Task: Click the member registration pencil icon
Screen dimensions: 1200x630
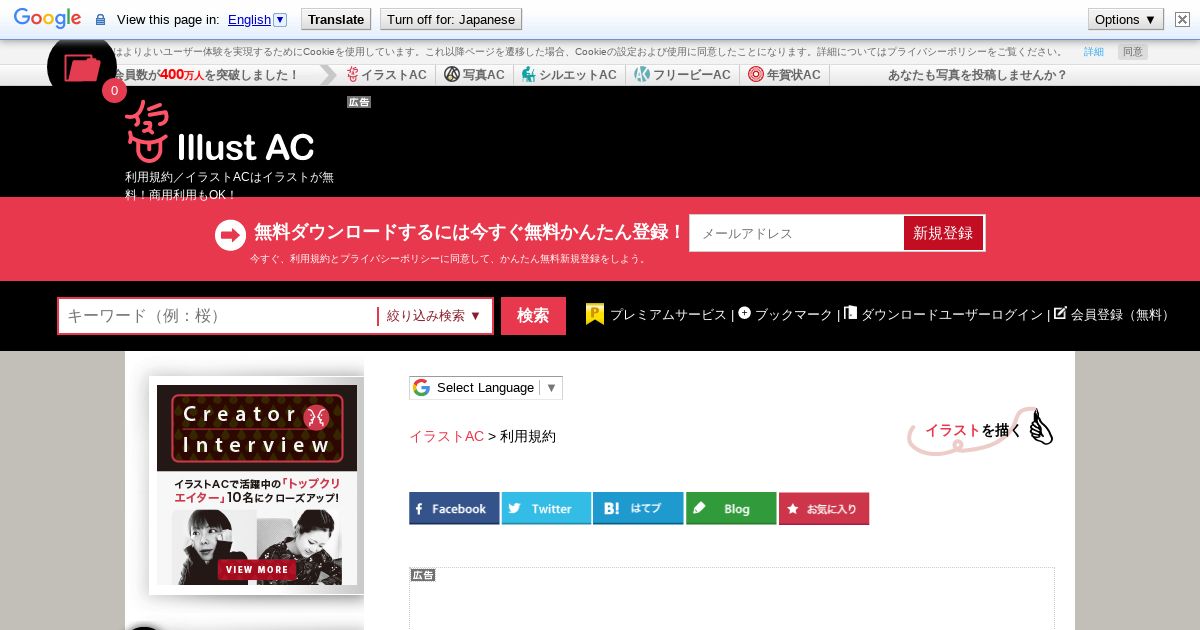Action: 1060,313
